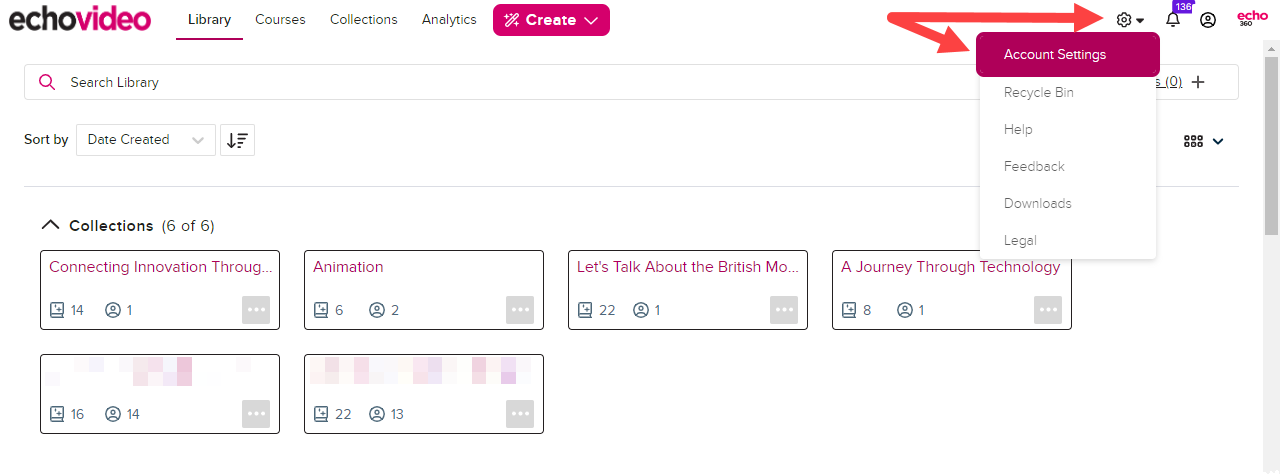Go to the Analytics tab
The height and width of the screenshot is (476, 1280).
pyautogui.click(x=449, y=20)
